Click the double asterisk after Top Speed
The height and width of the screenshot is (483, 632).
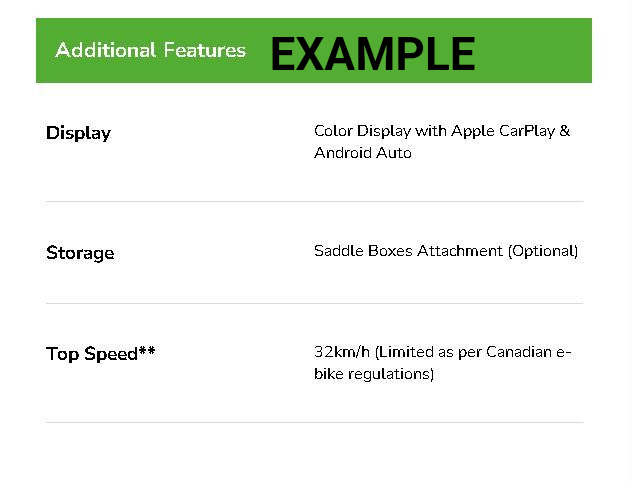tap(147, 351)
